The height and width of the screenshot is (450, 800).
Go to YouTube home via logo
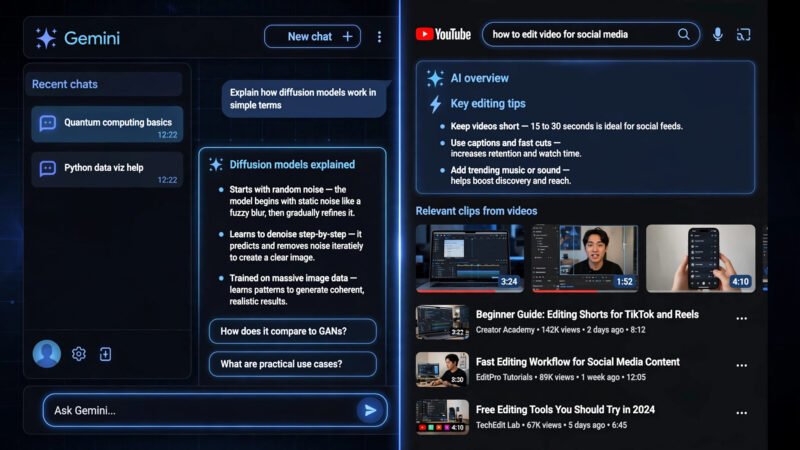point(443,34)
